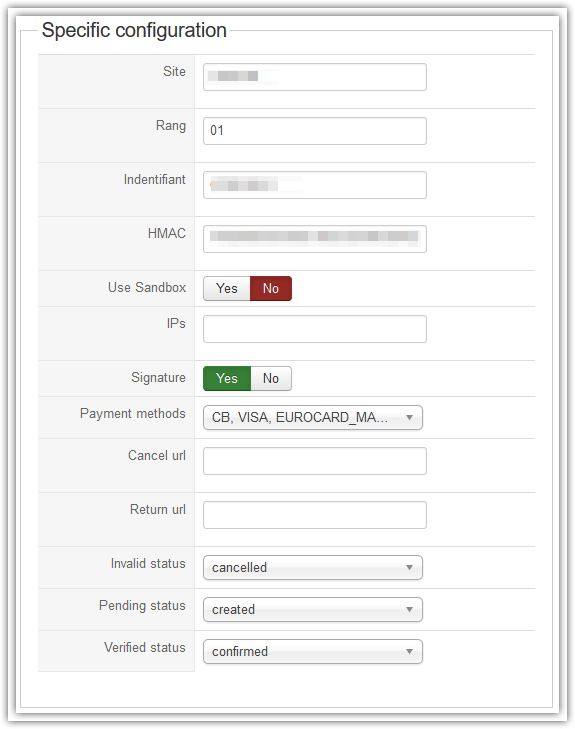Click the arrow on created dropdown

410,610
